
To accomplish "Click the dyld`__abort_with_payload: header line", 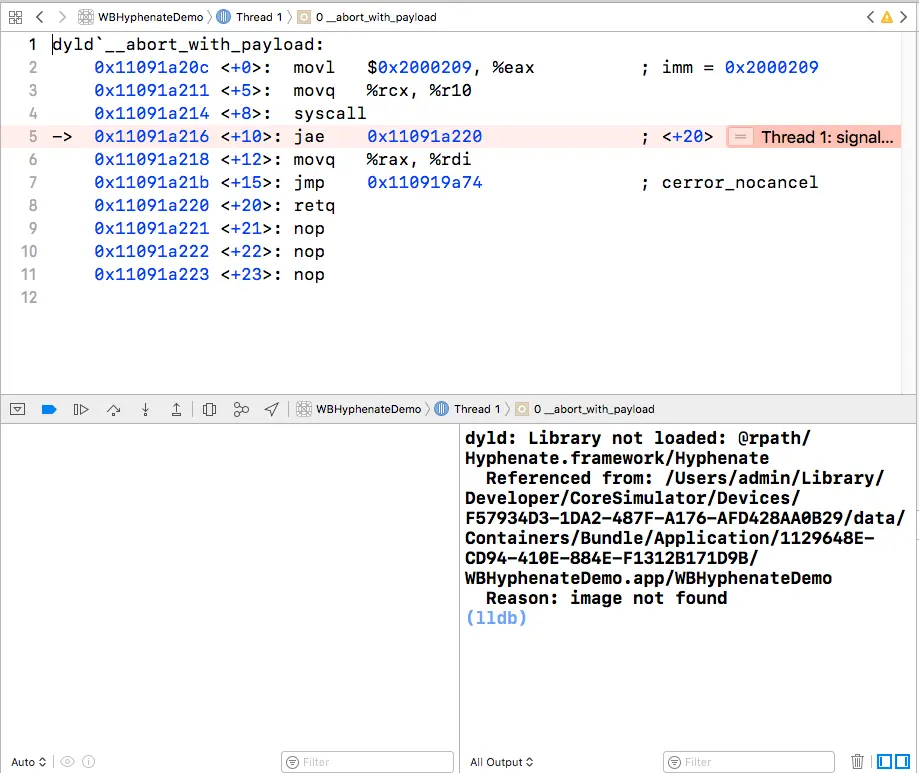I will [188, 45].
